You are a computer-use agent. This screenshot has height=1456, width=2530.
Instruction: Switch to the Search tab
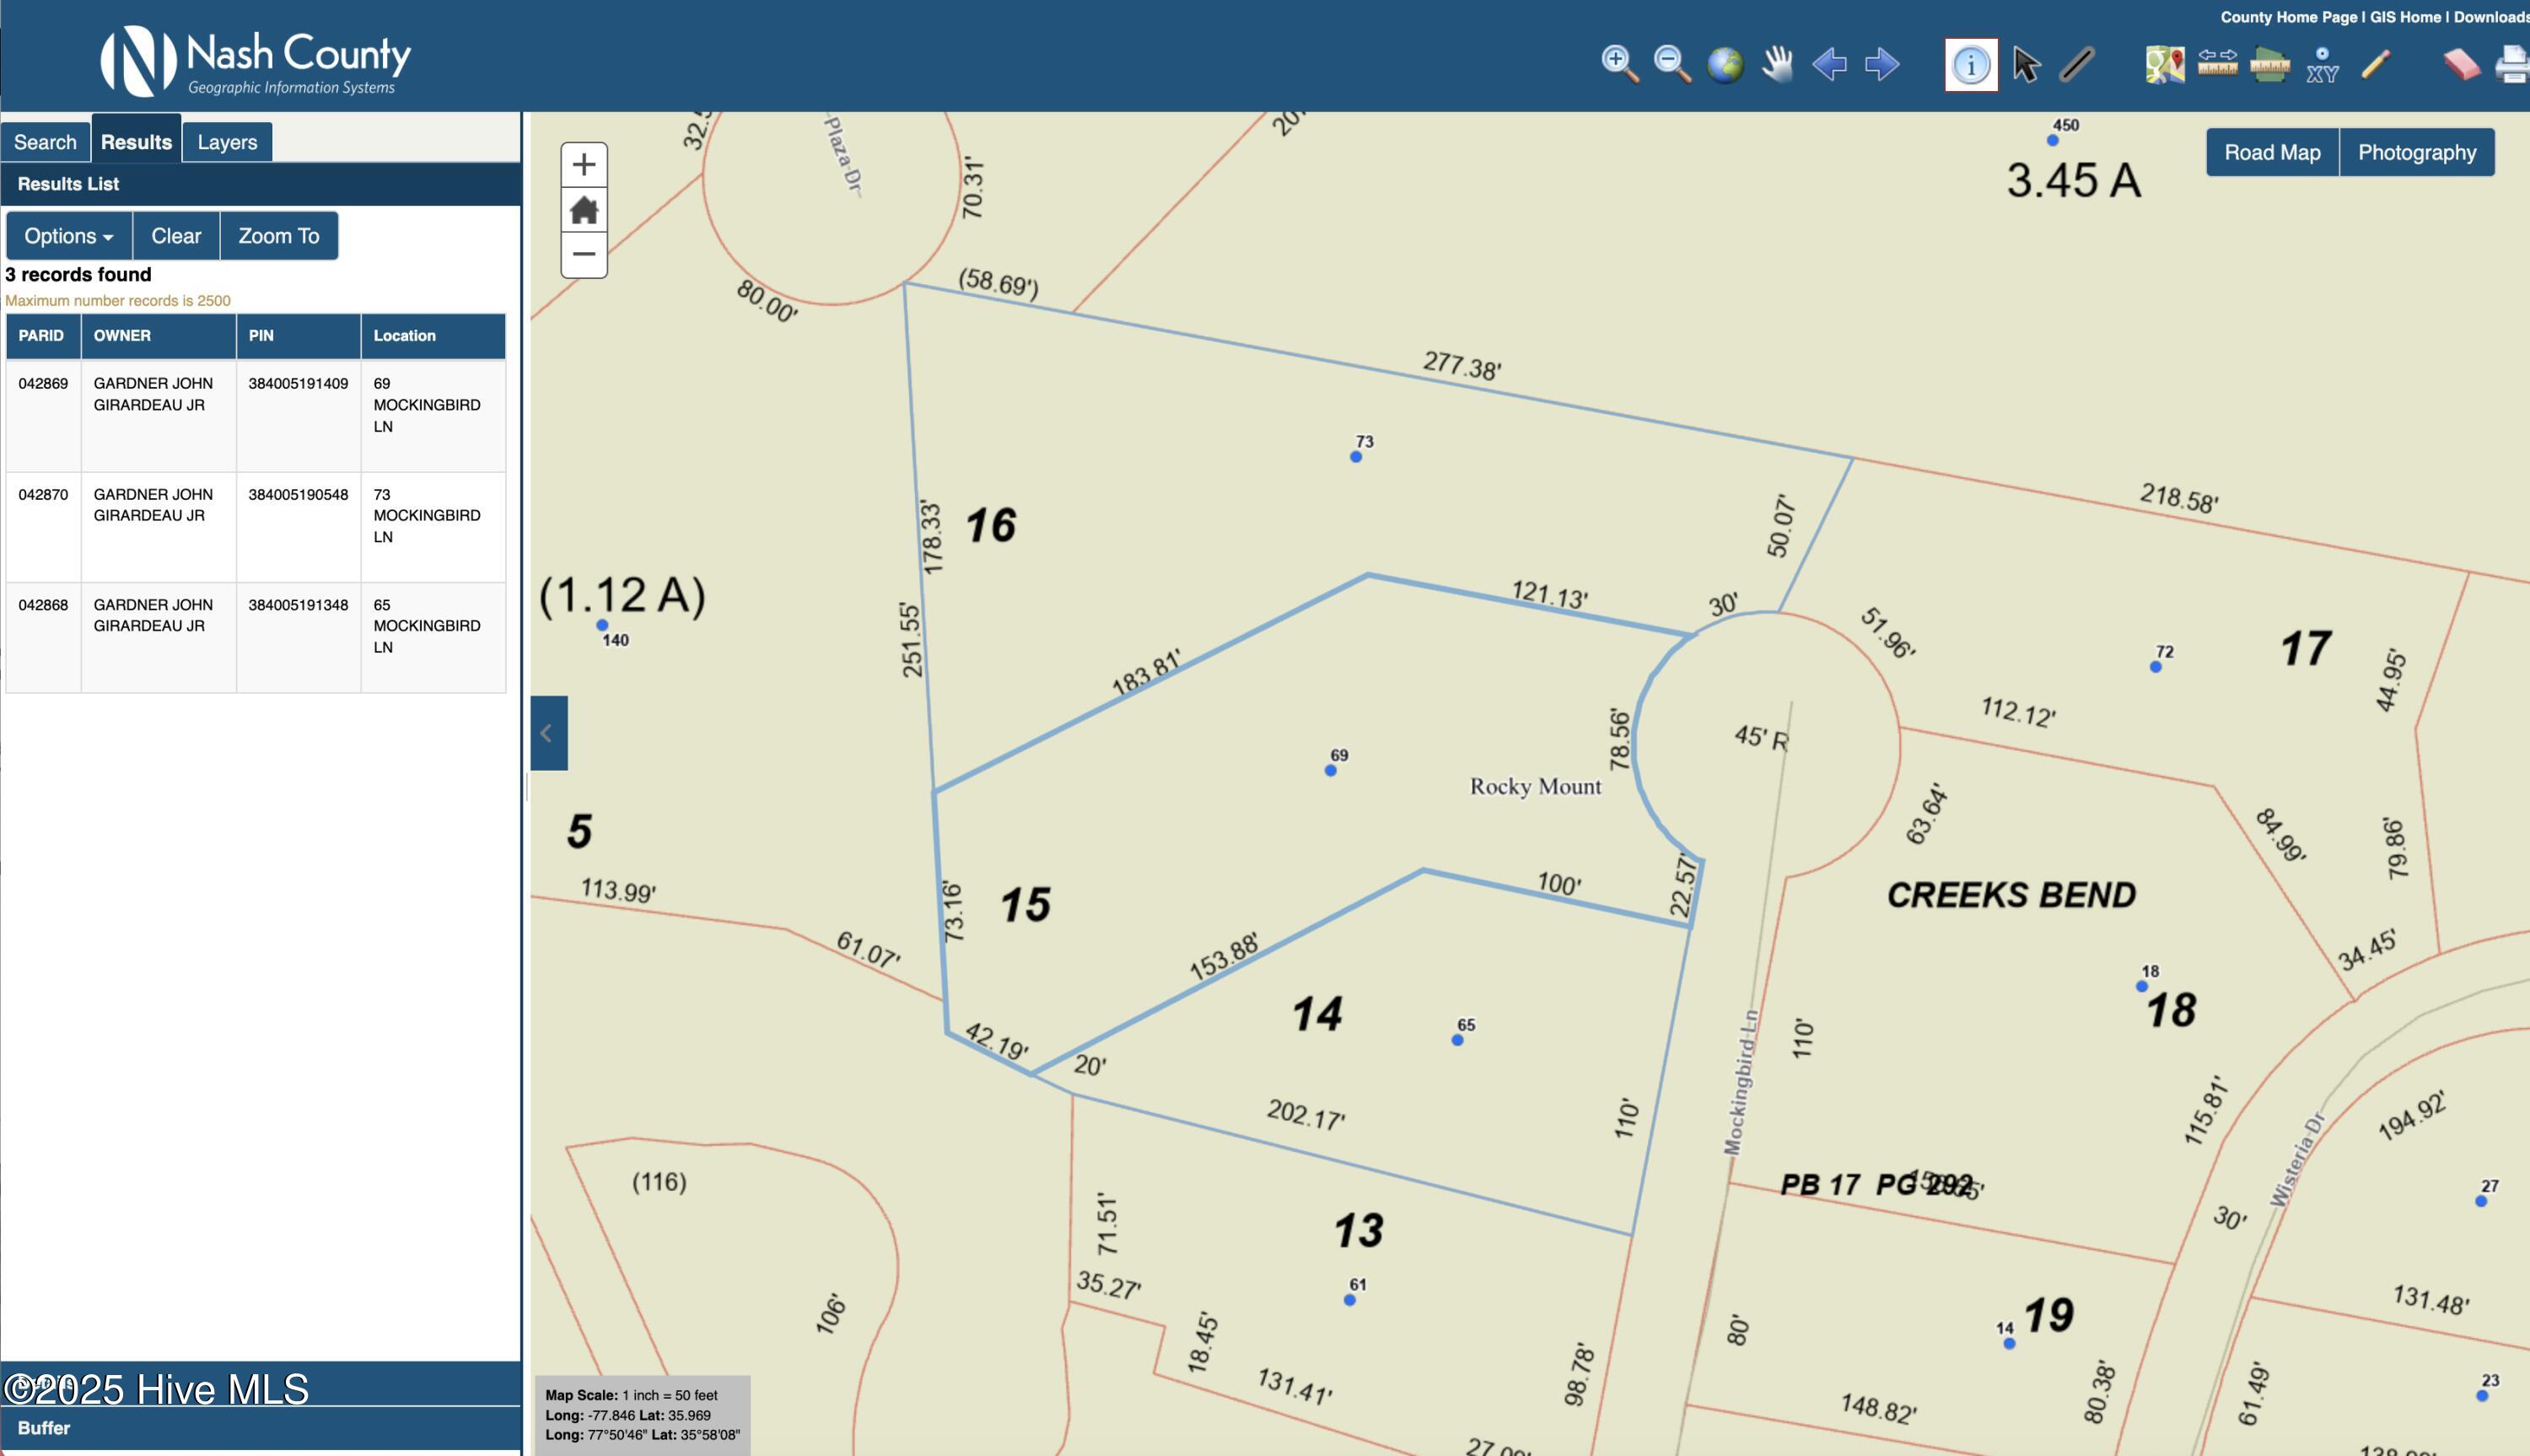tap(45, 142)
